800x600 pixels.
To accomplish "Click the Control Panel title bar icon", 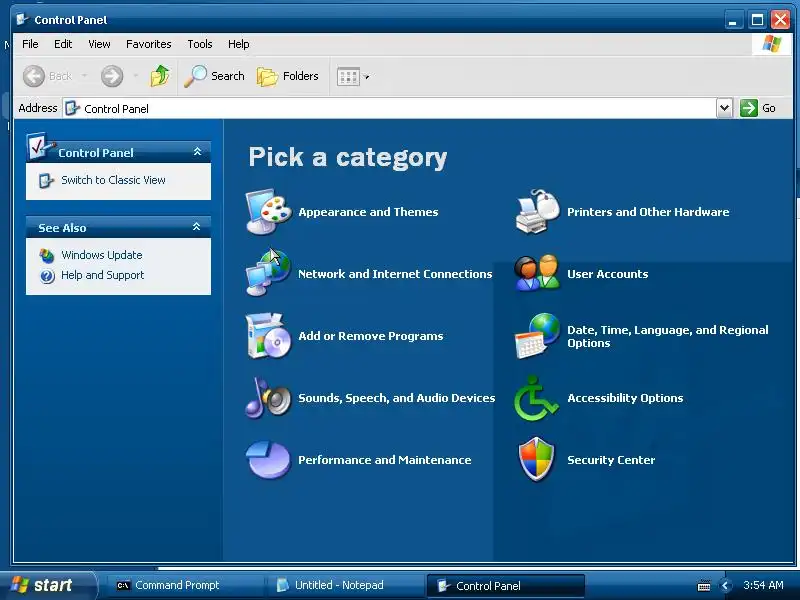I will 22,19.
